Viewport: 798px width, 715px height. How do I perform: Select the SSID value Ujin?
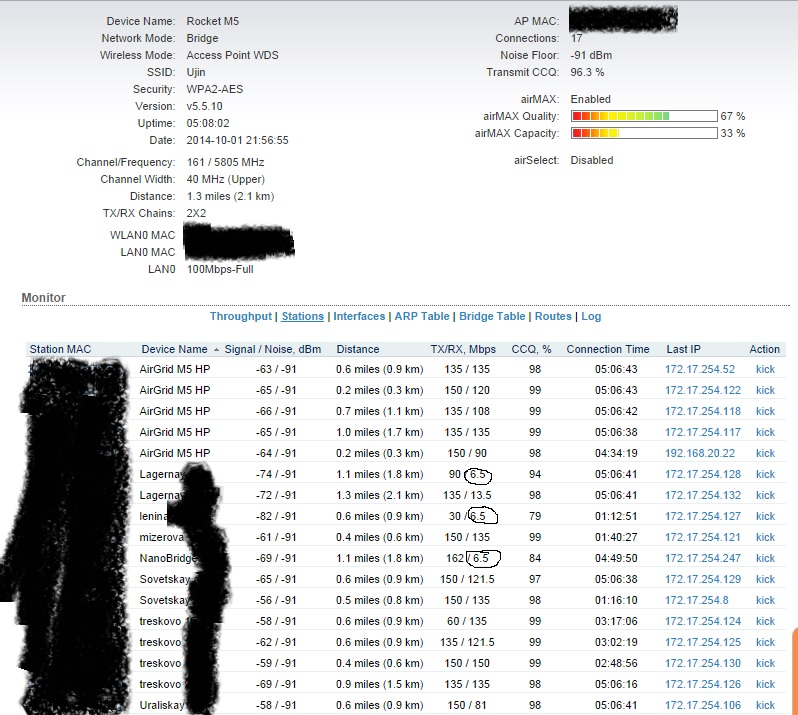[195, 72]
